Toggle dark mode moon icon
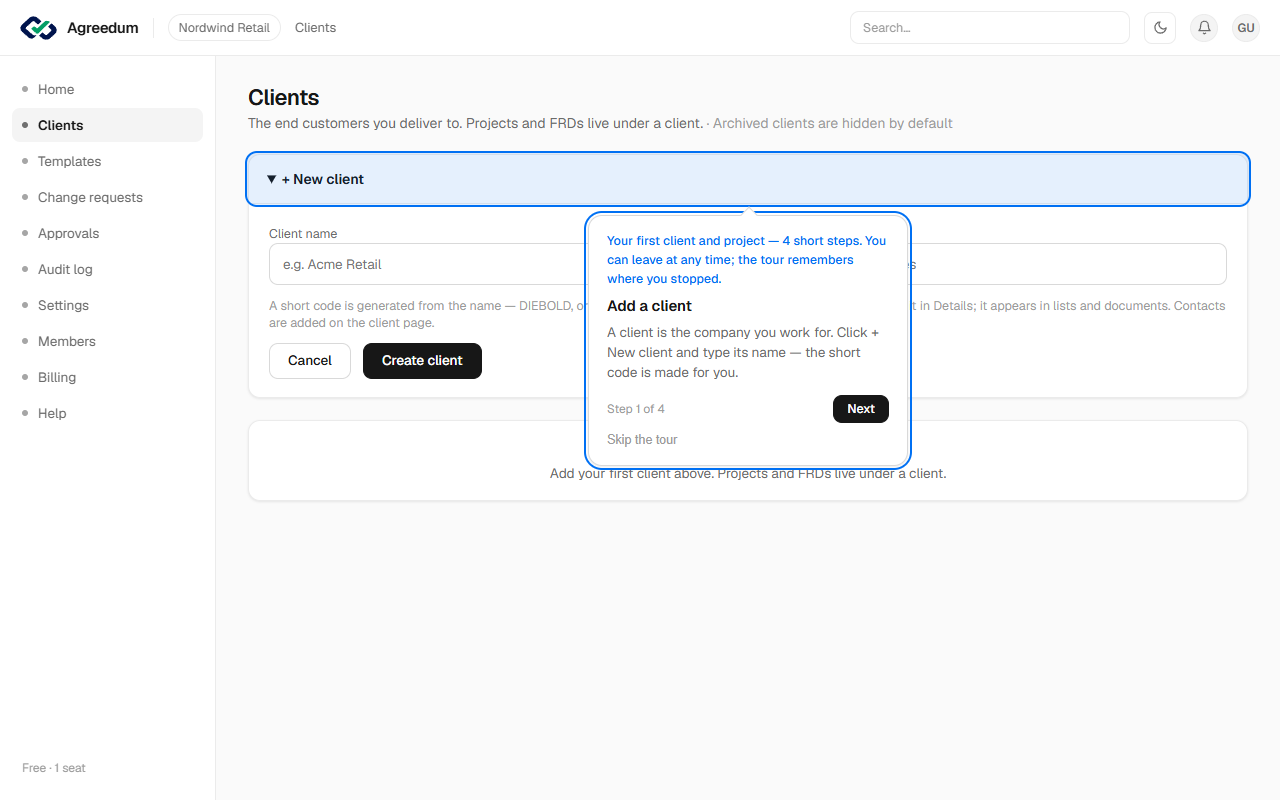 [x=1160, y=28]
